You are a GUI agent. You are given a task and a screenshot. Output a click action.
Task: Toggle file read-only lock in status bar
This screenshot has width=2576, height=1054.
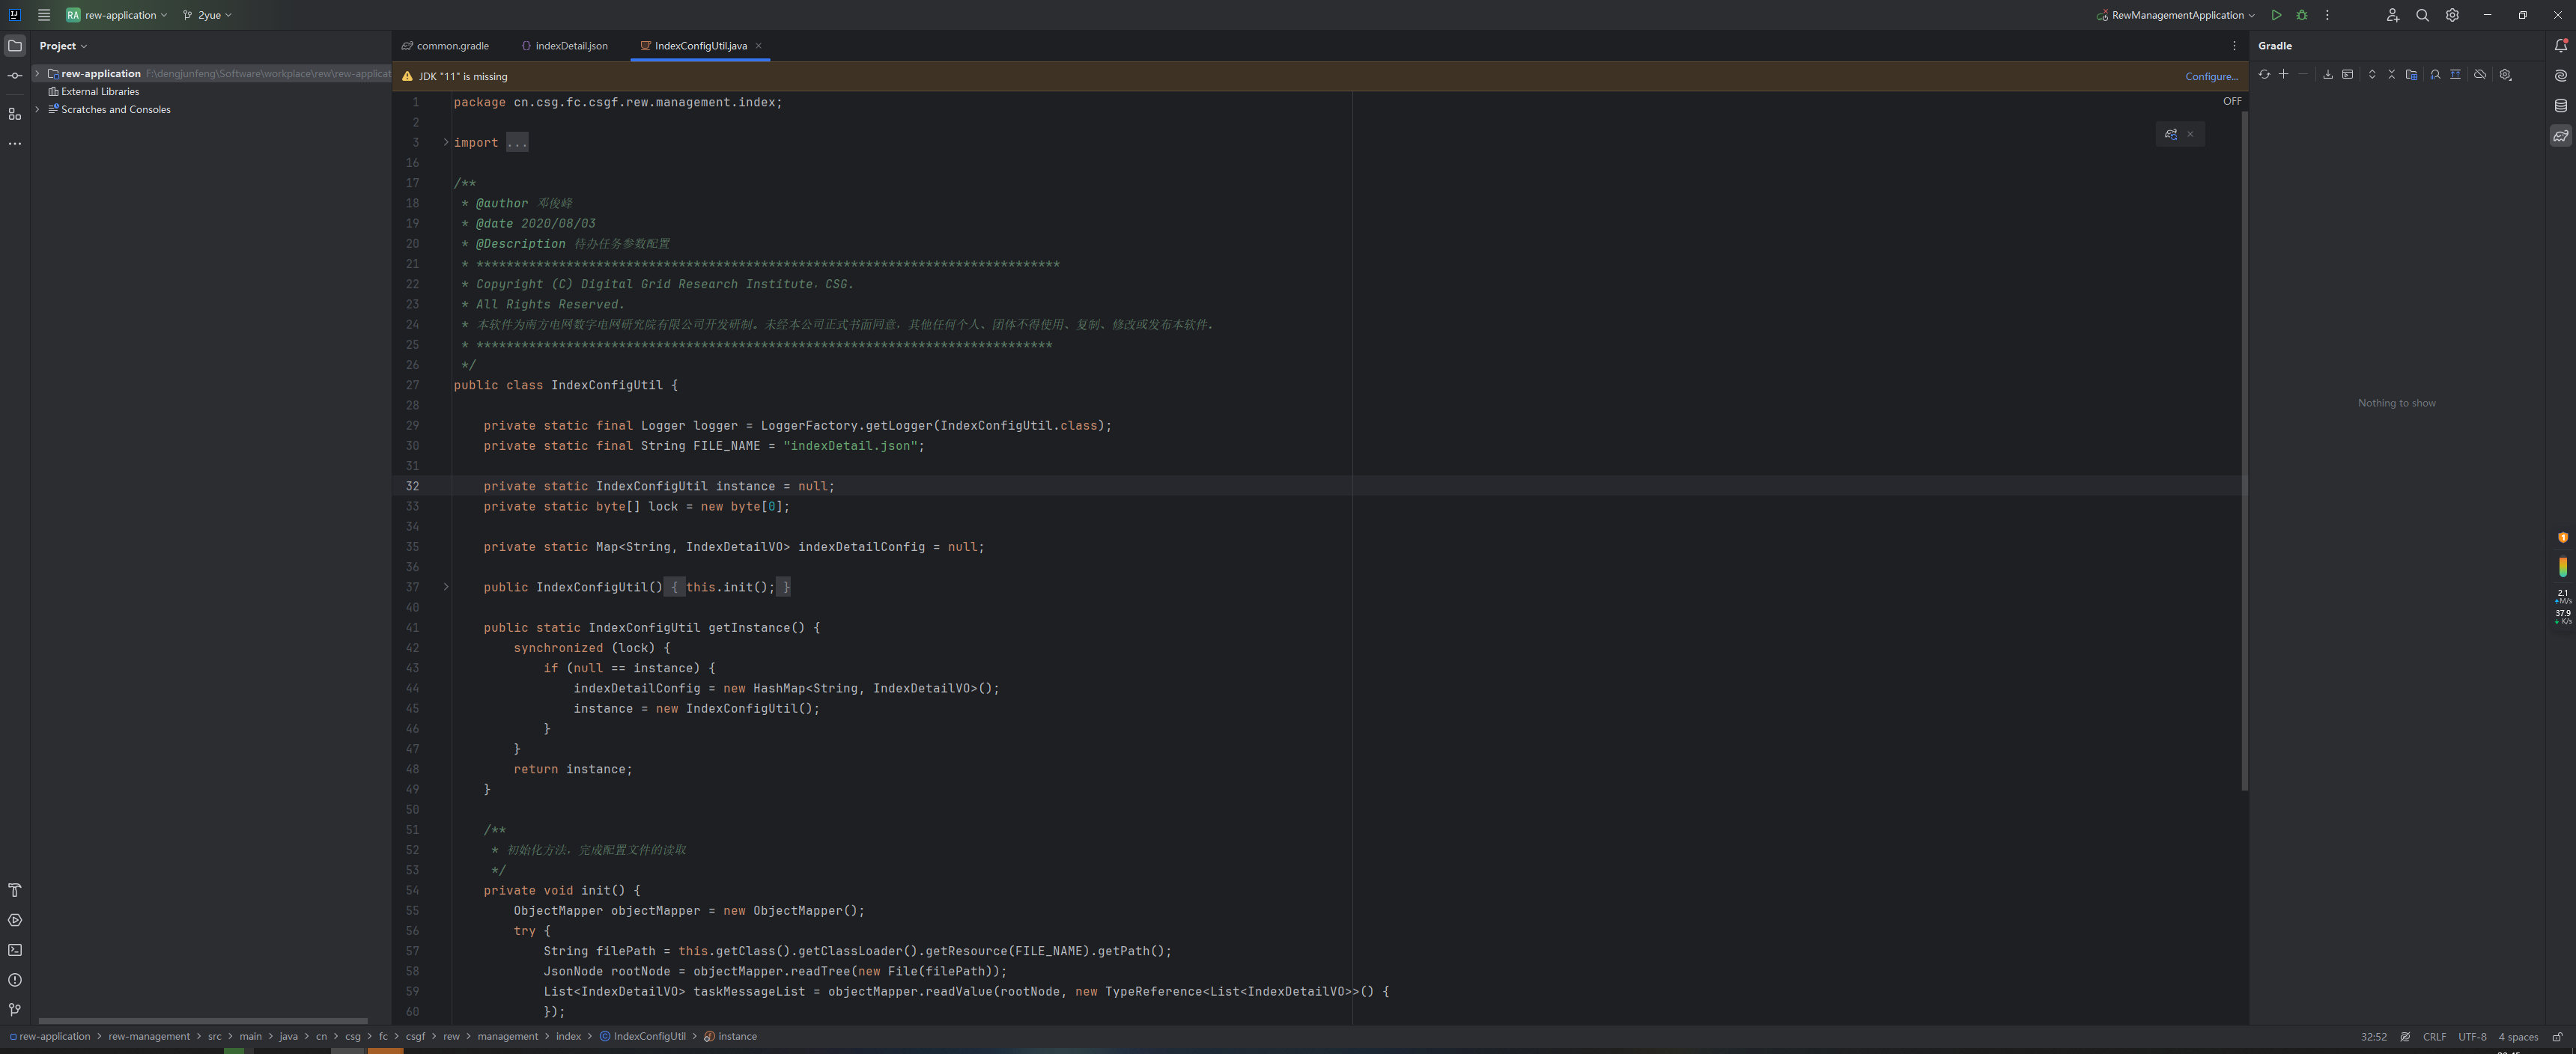coord(2558,1037)
